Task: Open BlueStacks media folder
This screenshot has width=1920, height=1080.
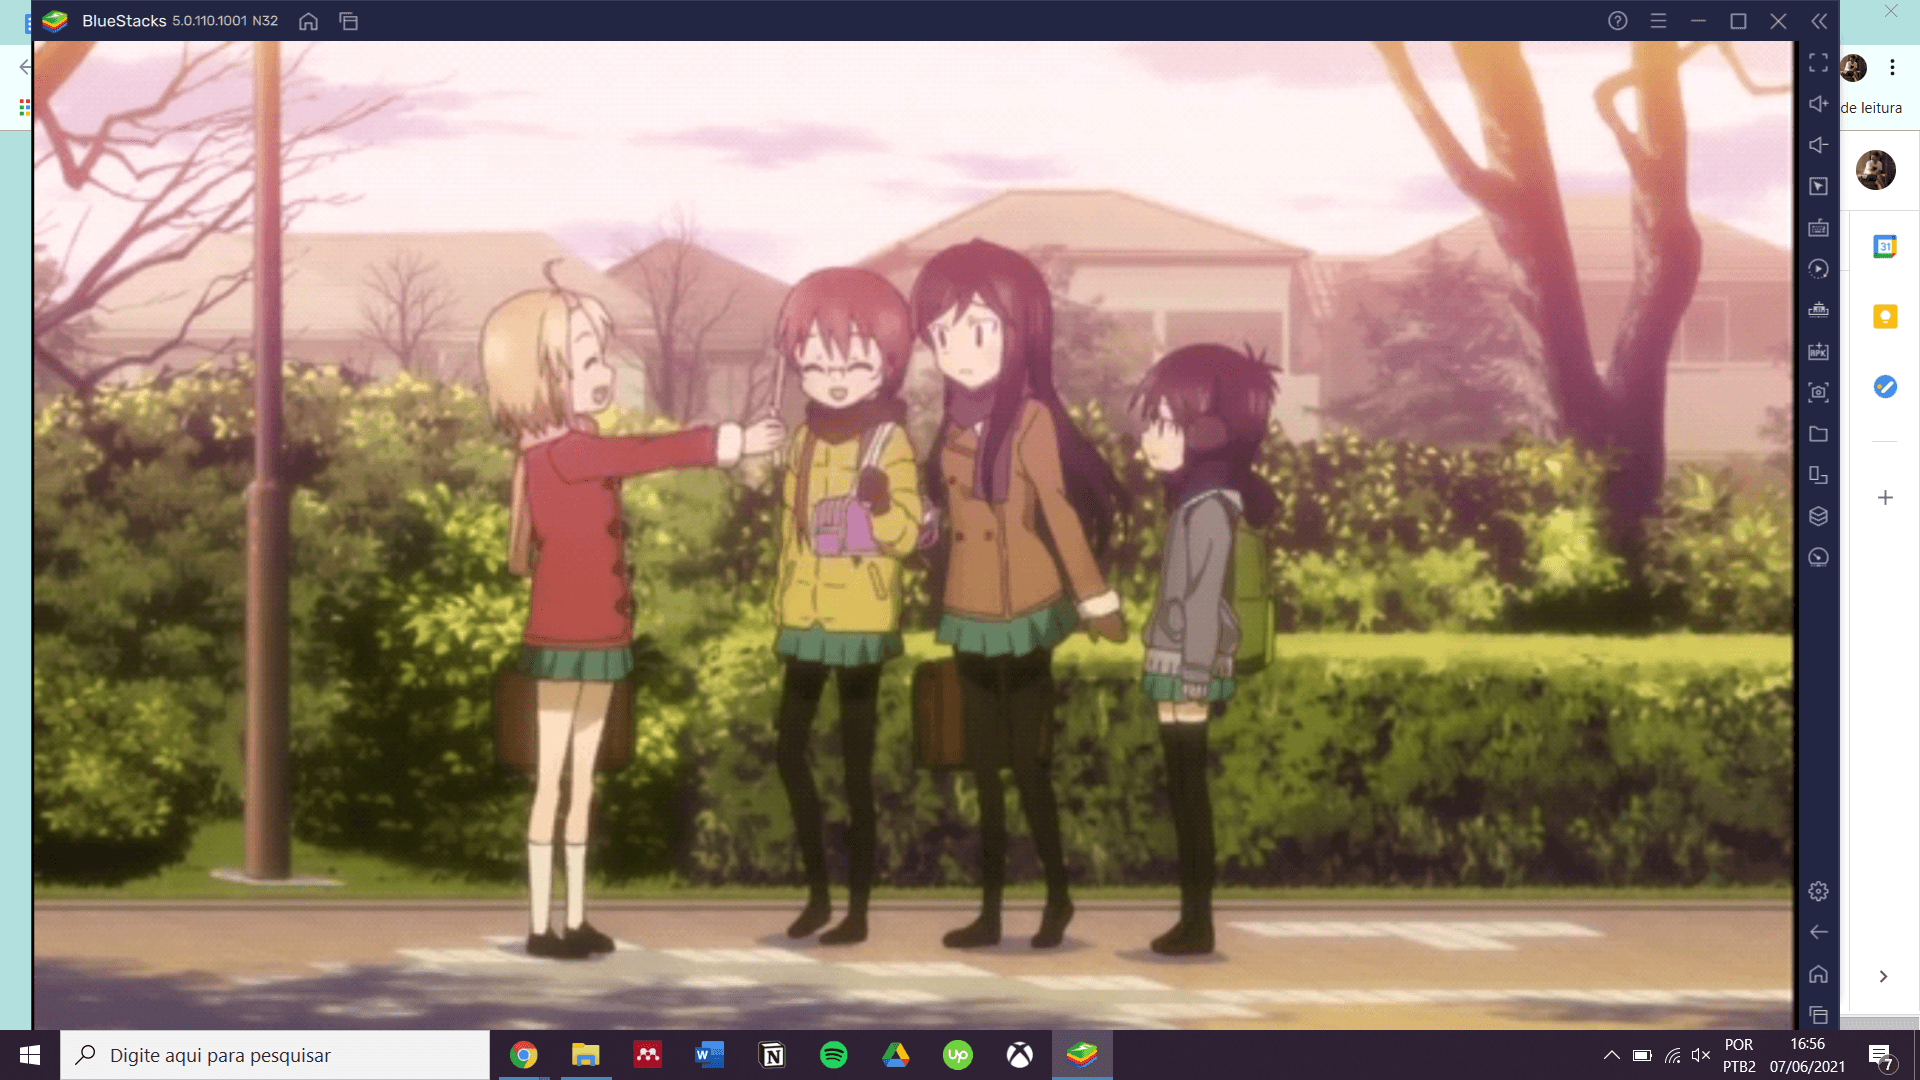Action: click(x=1819, y=434)
